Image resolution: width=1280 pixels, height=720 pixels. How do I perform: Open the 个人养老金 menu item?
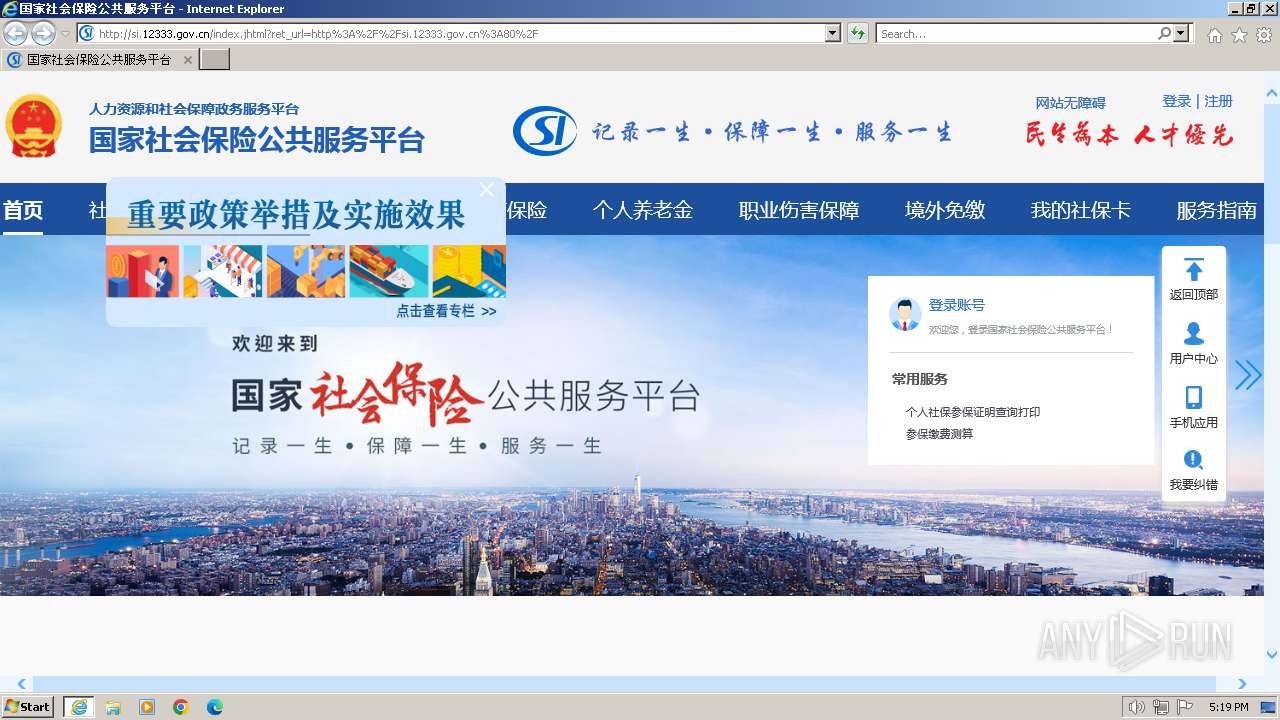[642, 210]
